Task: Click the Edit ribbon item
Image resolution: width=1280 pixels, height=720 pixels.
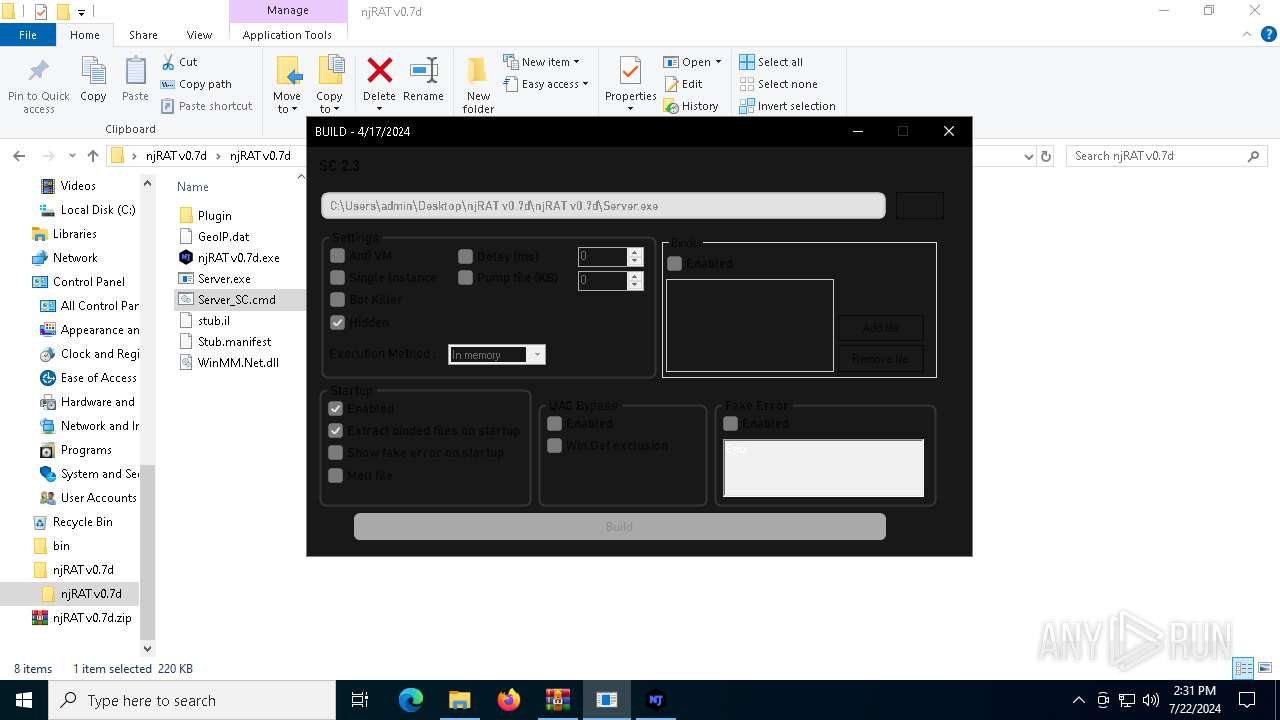Action: tap(683, 84)
